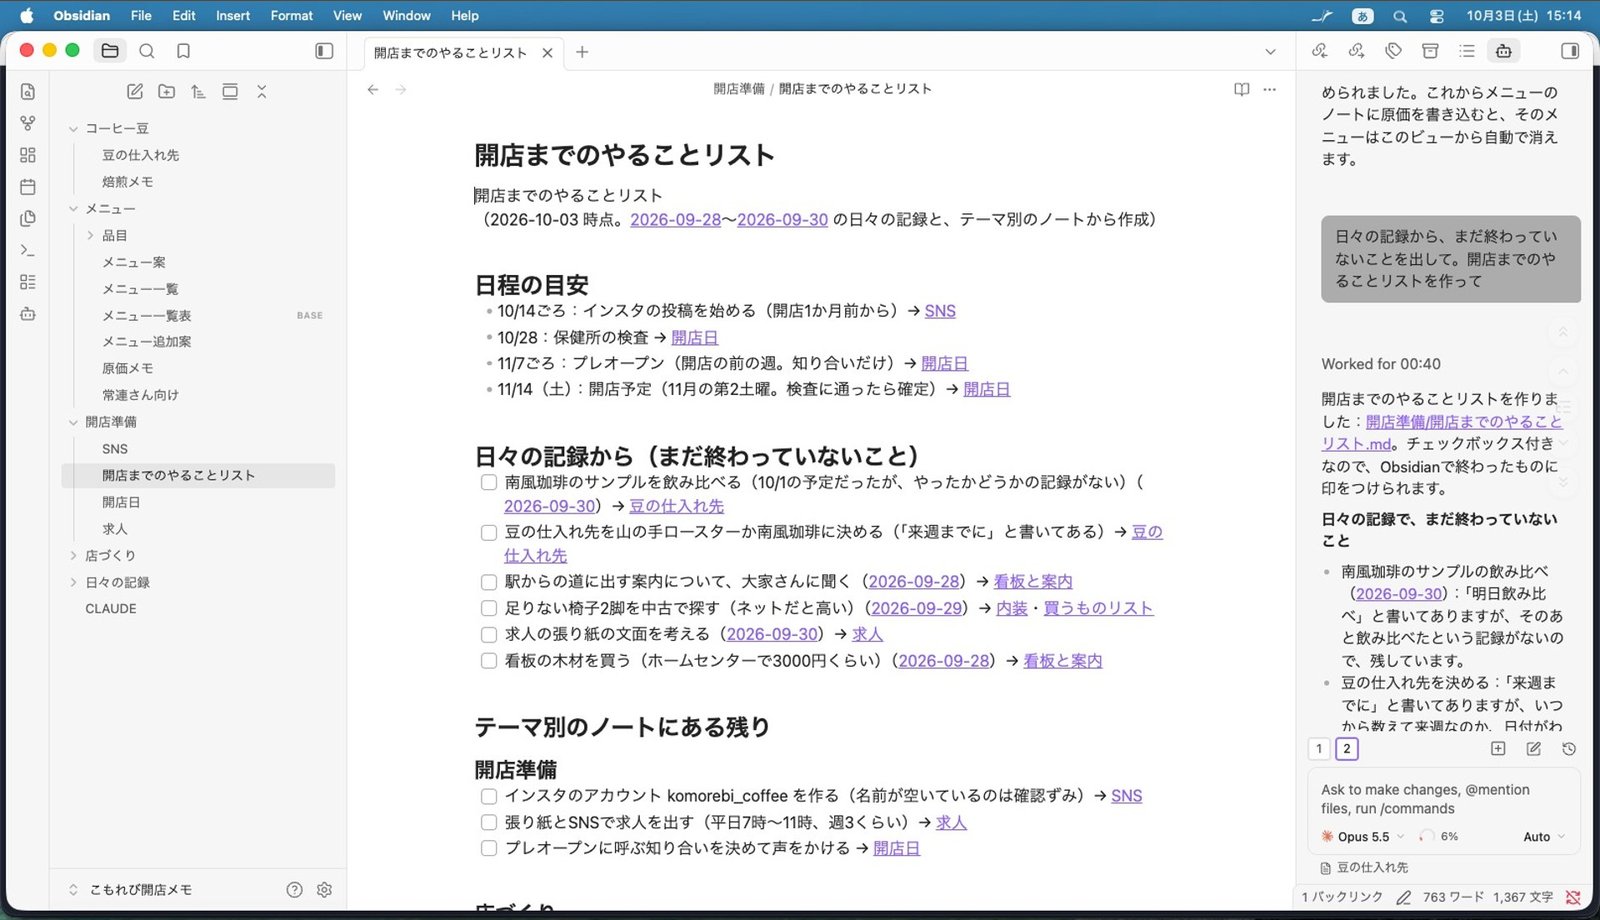Open the Insert menu
The height and width of the screenshot is (920, 1600).
[x=233, y=15]
